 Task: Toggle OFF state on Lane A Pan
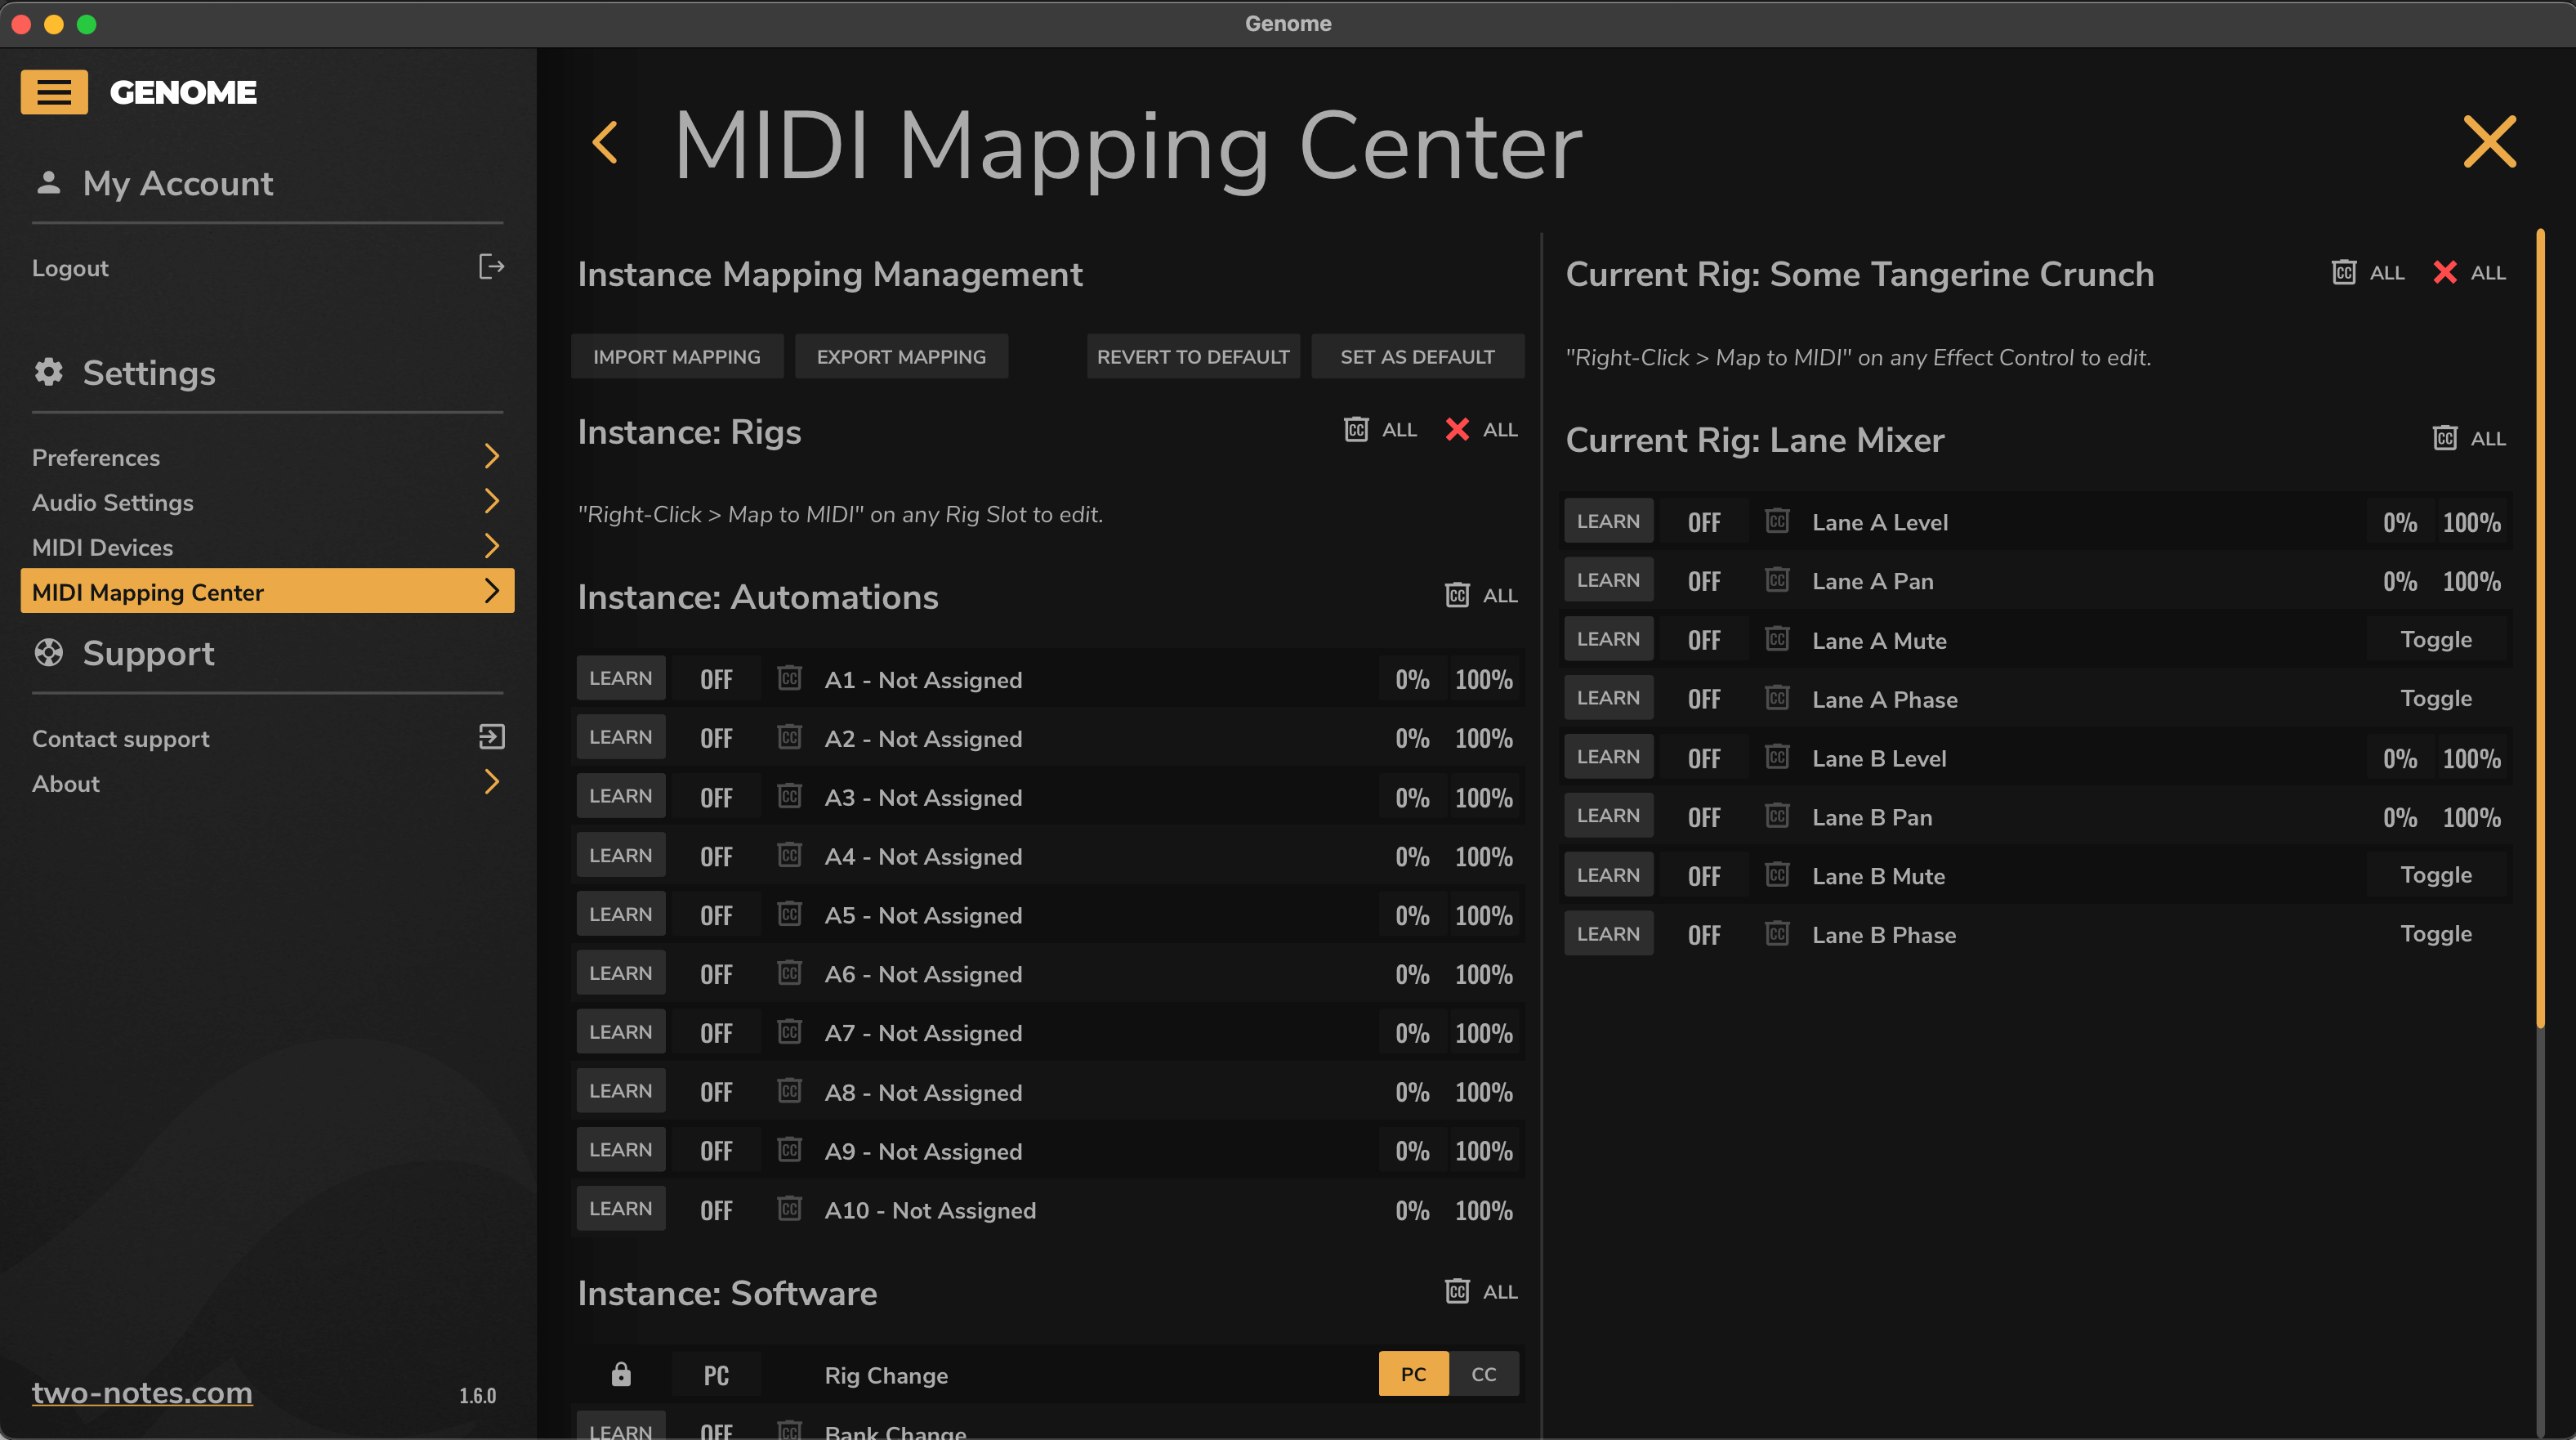point(1704,581)
